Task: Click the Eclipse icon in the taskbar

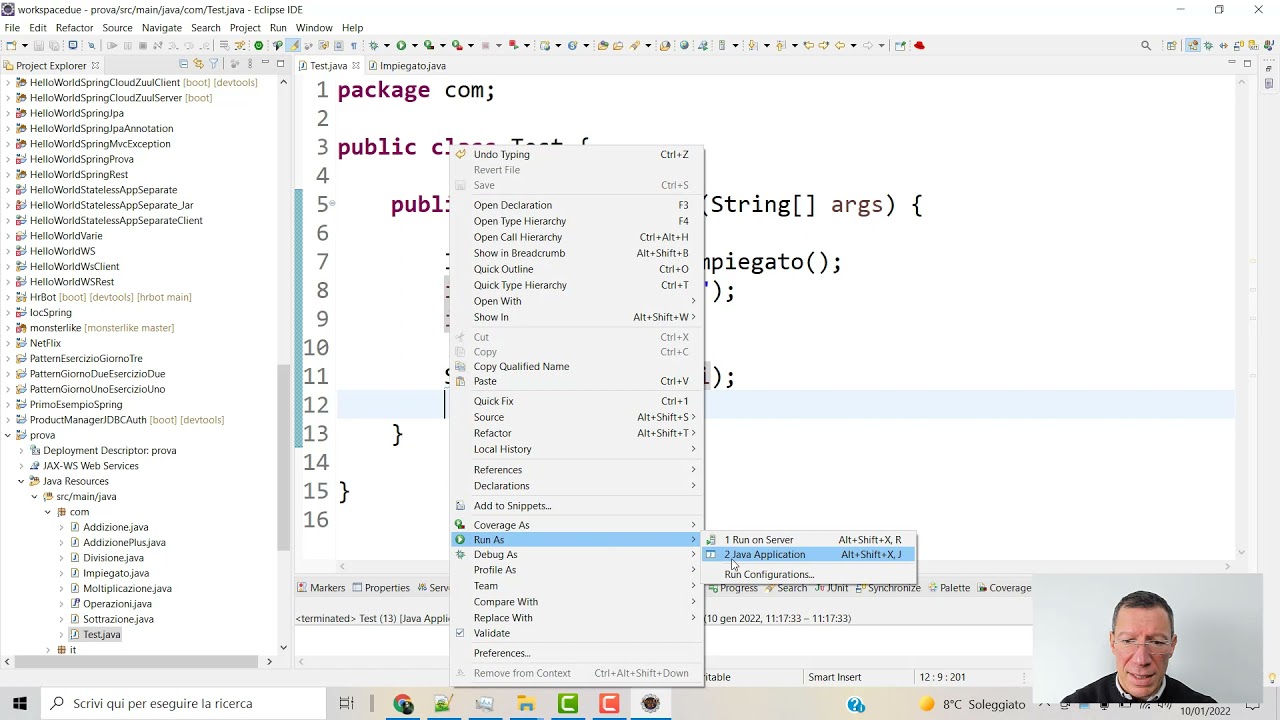Action: coord(650,704)
